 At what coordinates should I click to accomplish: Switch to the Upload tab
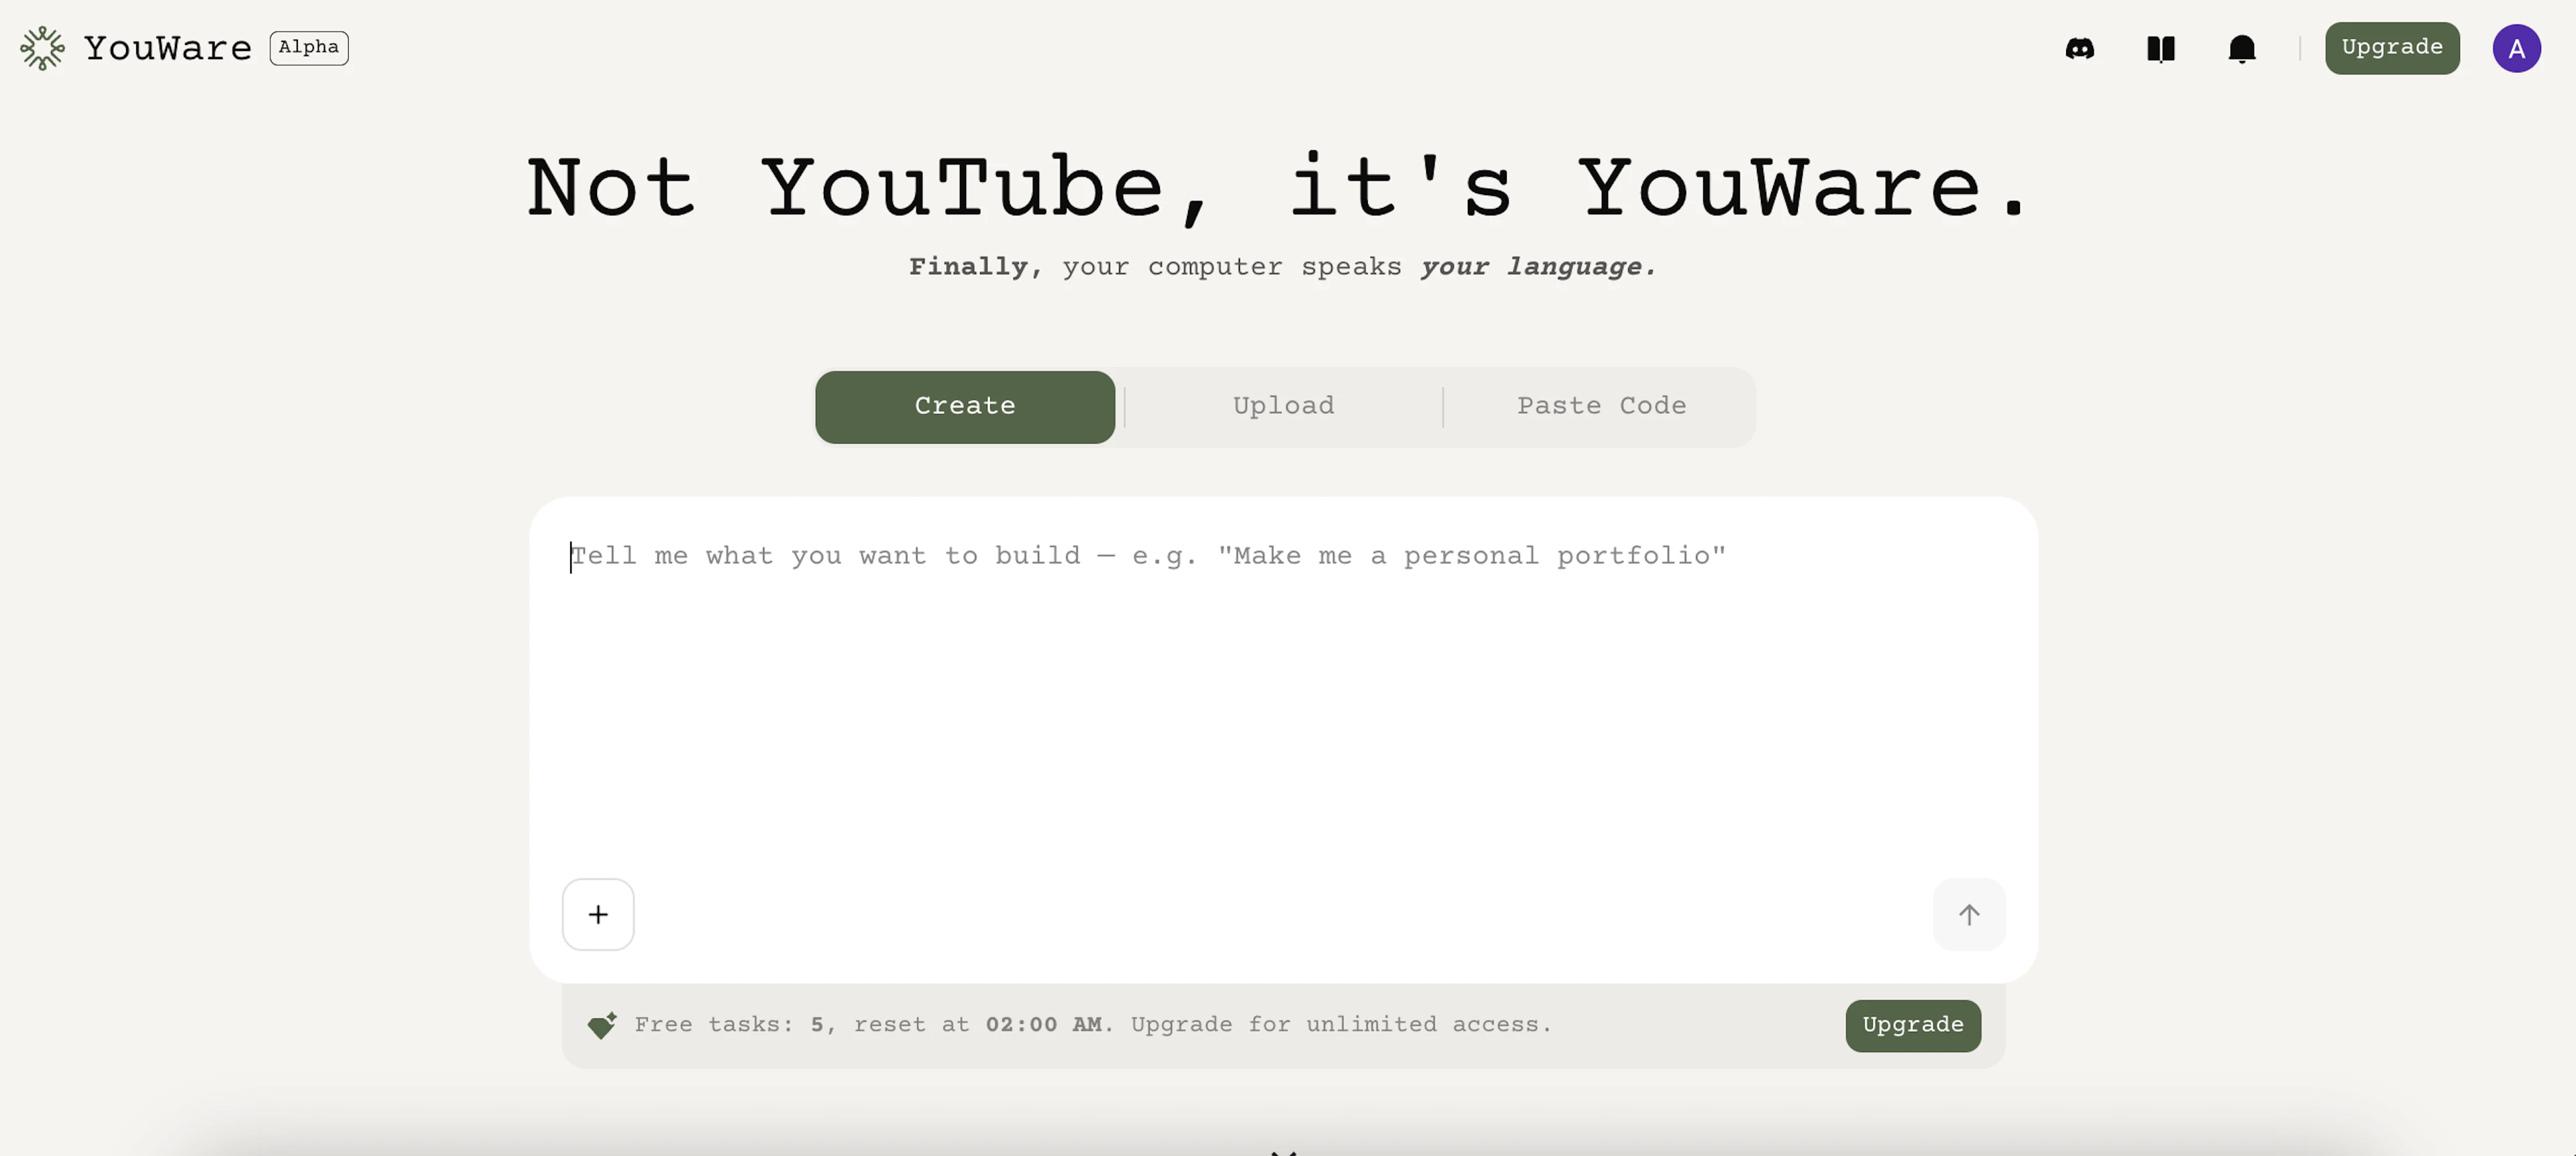1283,406
